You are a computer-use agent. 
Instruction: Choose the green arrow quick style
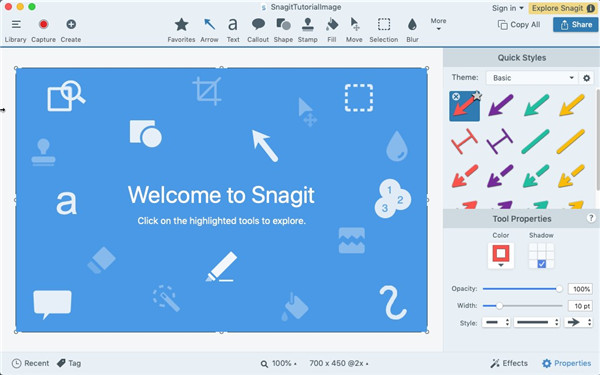click(x=536, y=105)
